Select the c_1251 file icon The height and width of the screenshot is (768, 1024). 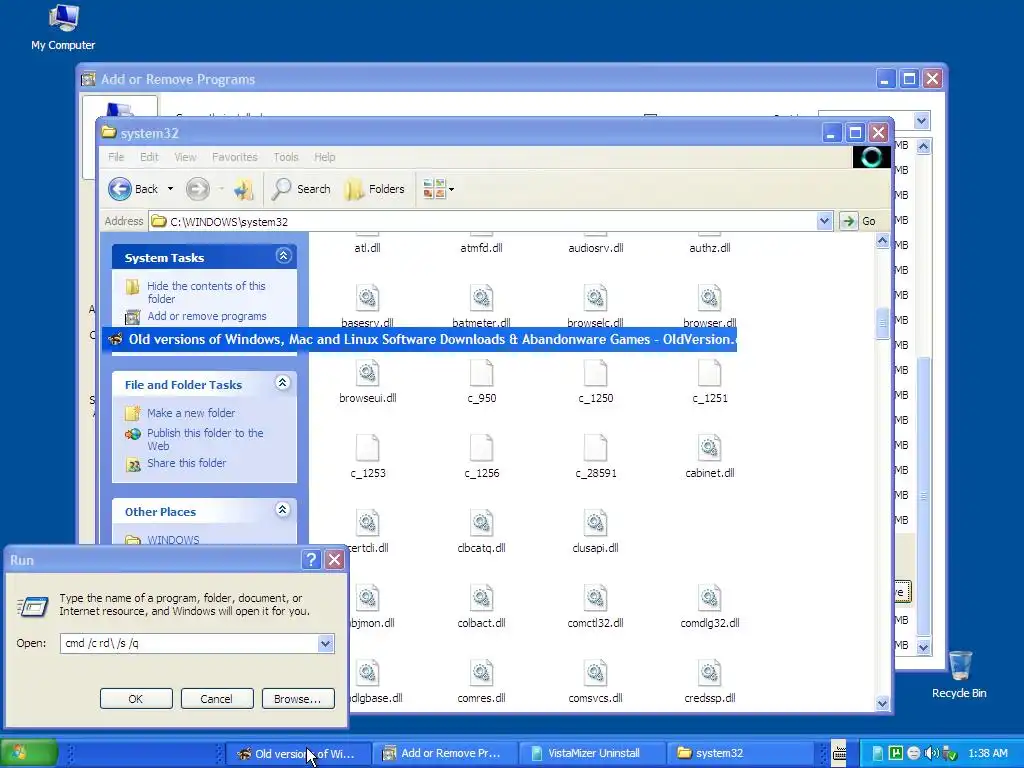709,374
